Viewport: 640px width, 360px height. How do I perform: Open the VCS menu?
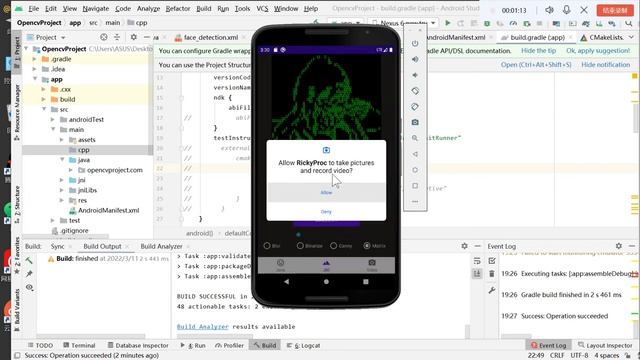(x=262, y=8)
